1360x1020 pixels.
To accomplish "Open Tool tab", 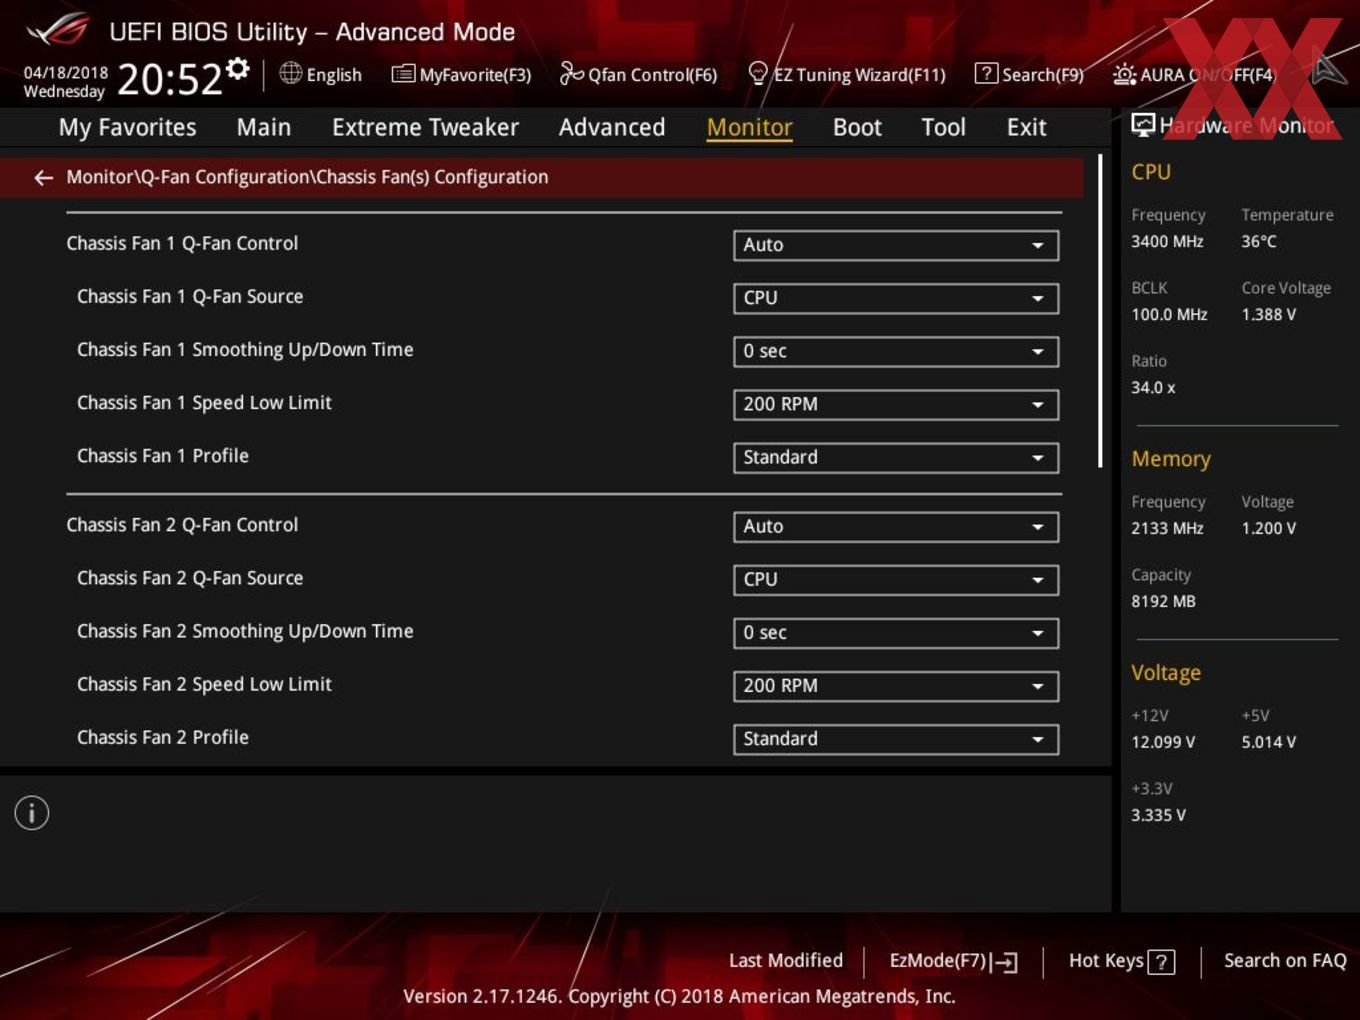I will (x=943, y=127).
